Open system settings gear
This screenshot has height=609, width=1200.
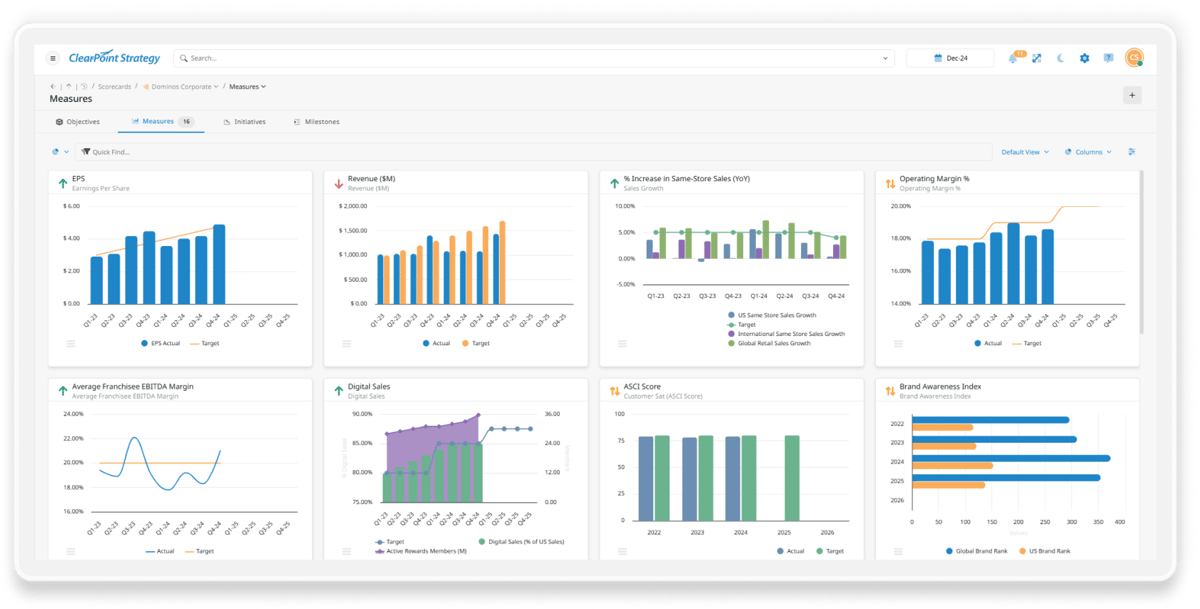1085,59
